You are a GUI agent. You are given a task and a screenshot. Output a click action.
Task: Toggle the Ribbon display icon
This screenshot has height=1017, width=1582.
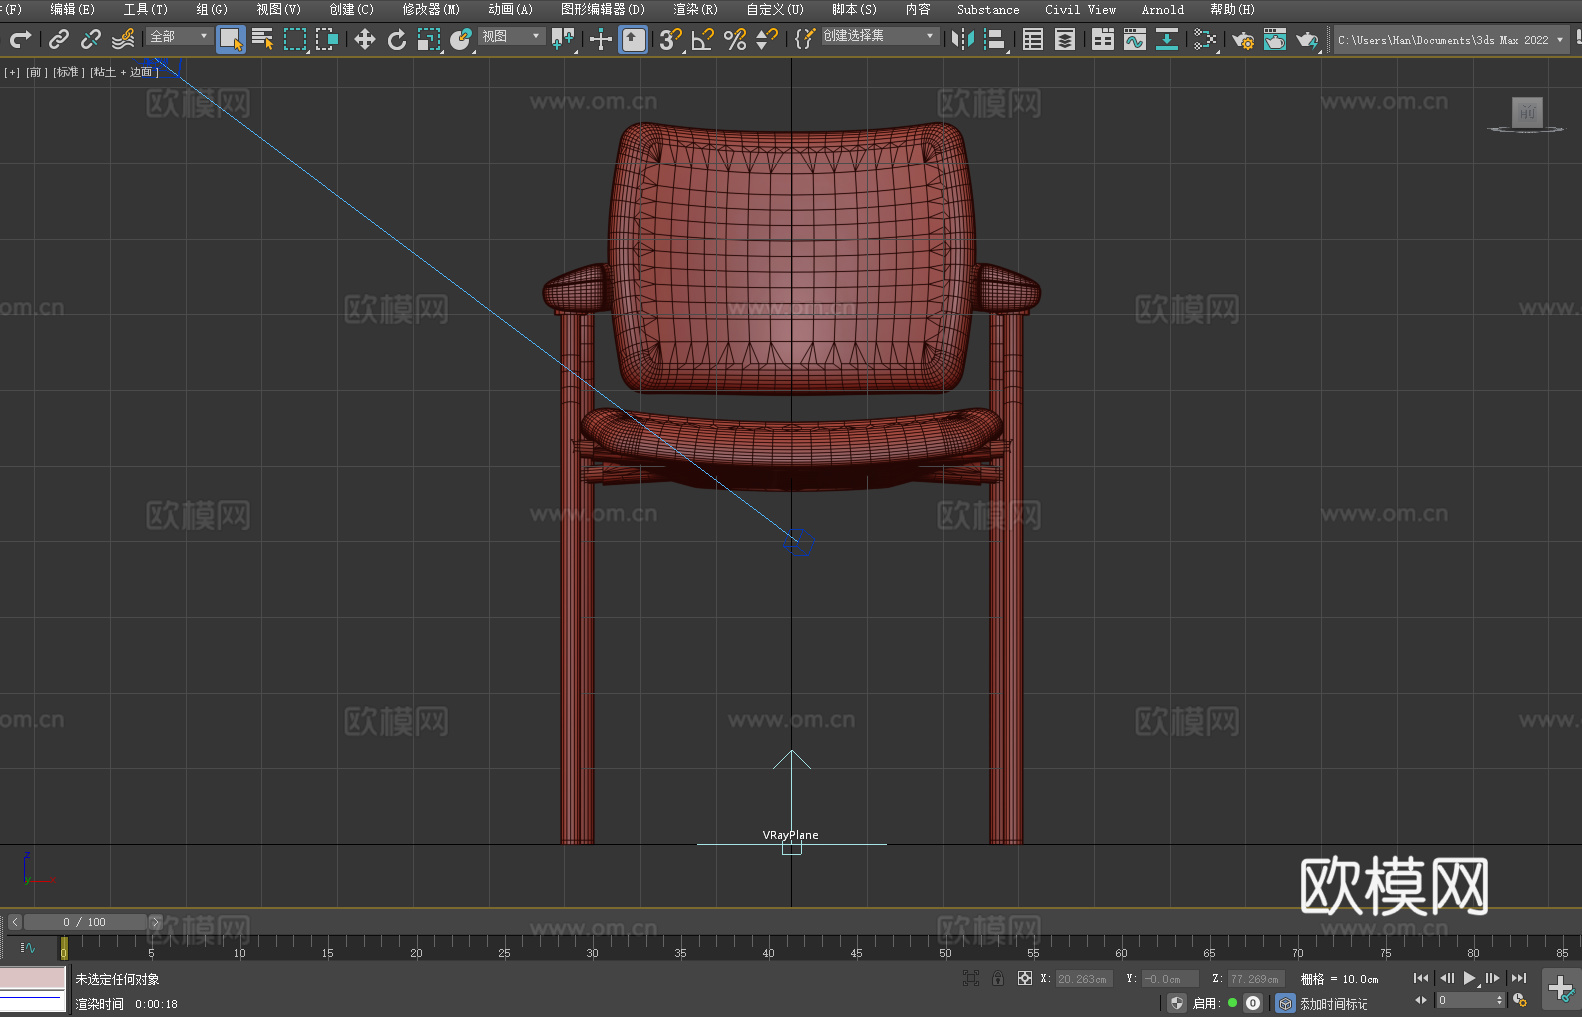point(1103,39)
